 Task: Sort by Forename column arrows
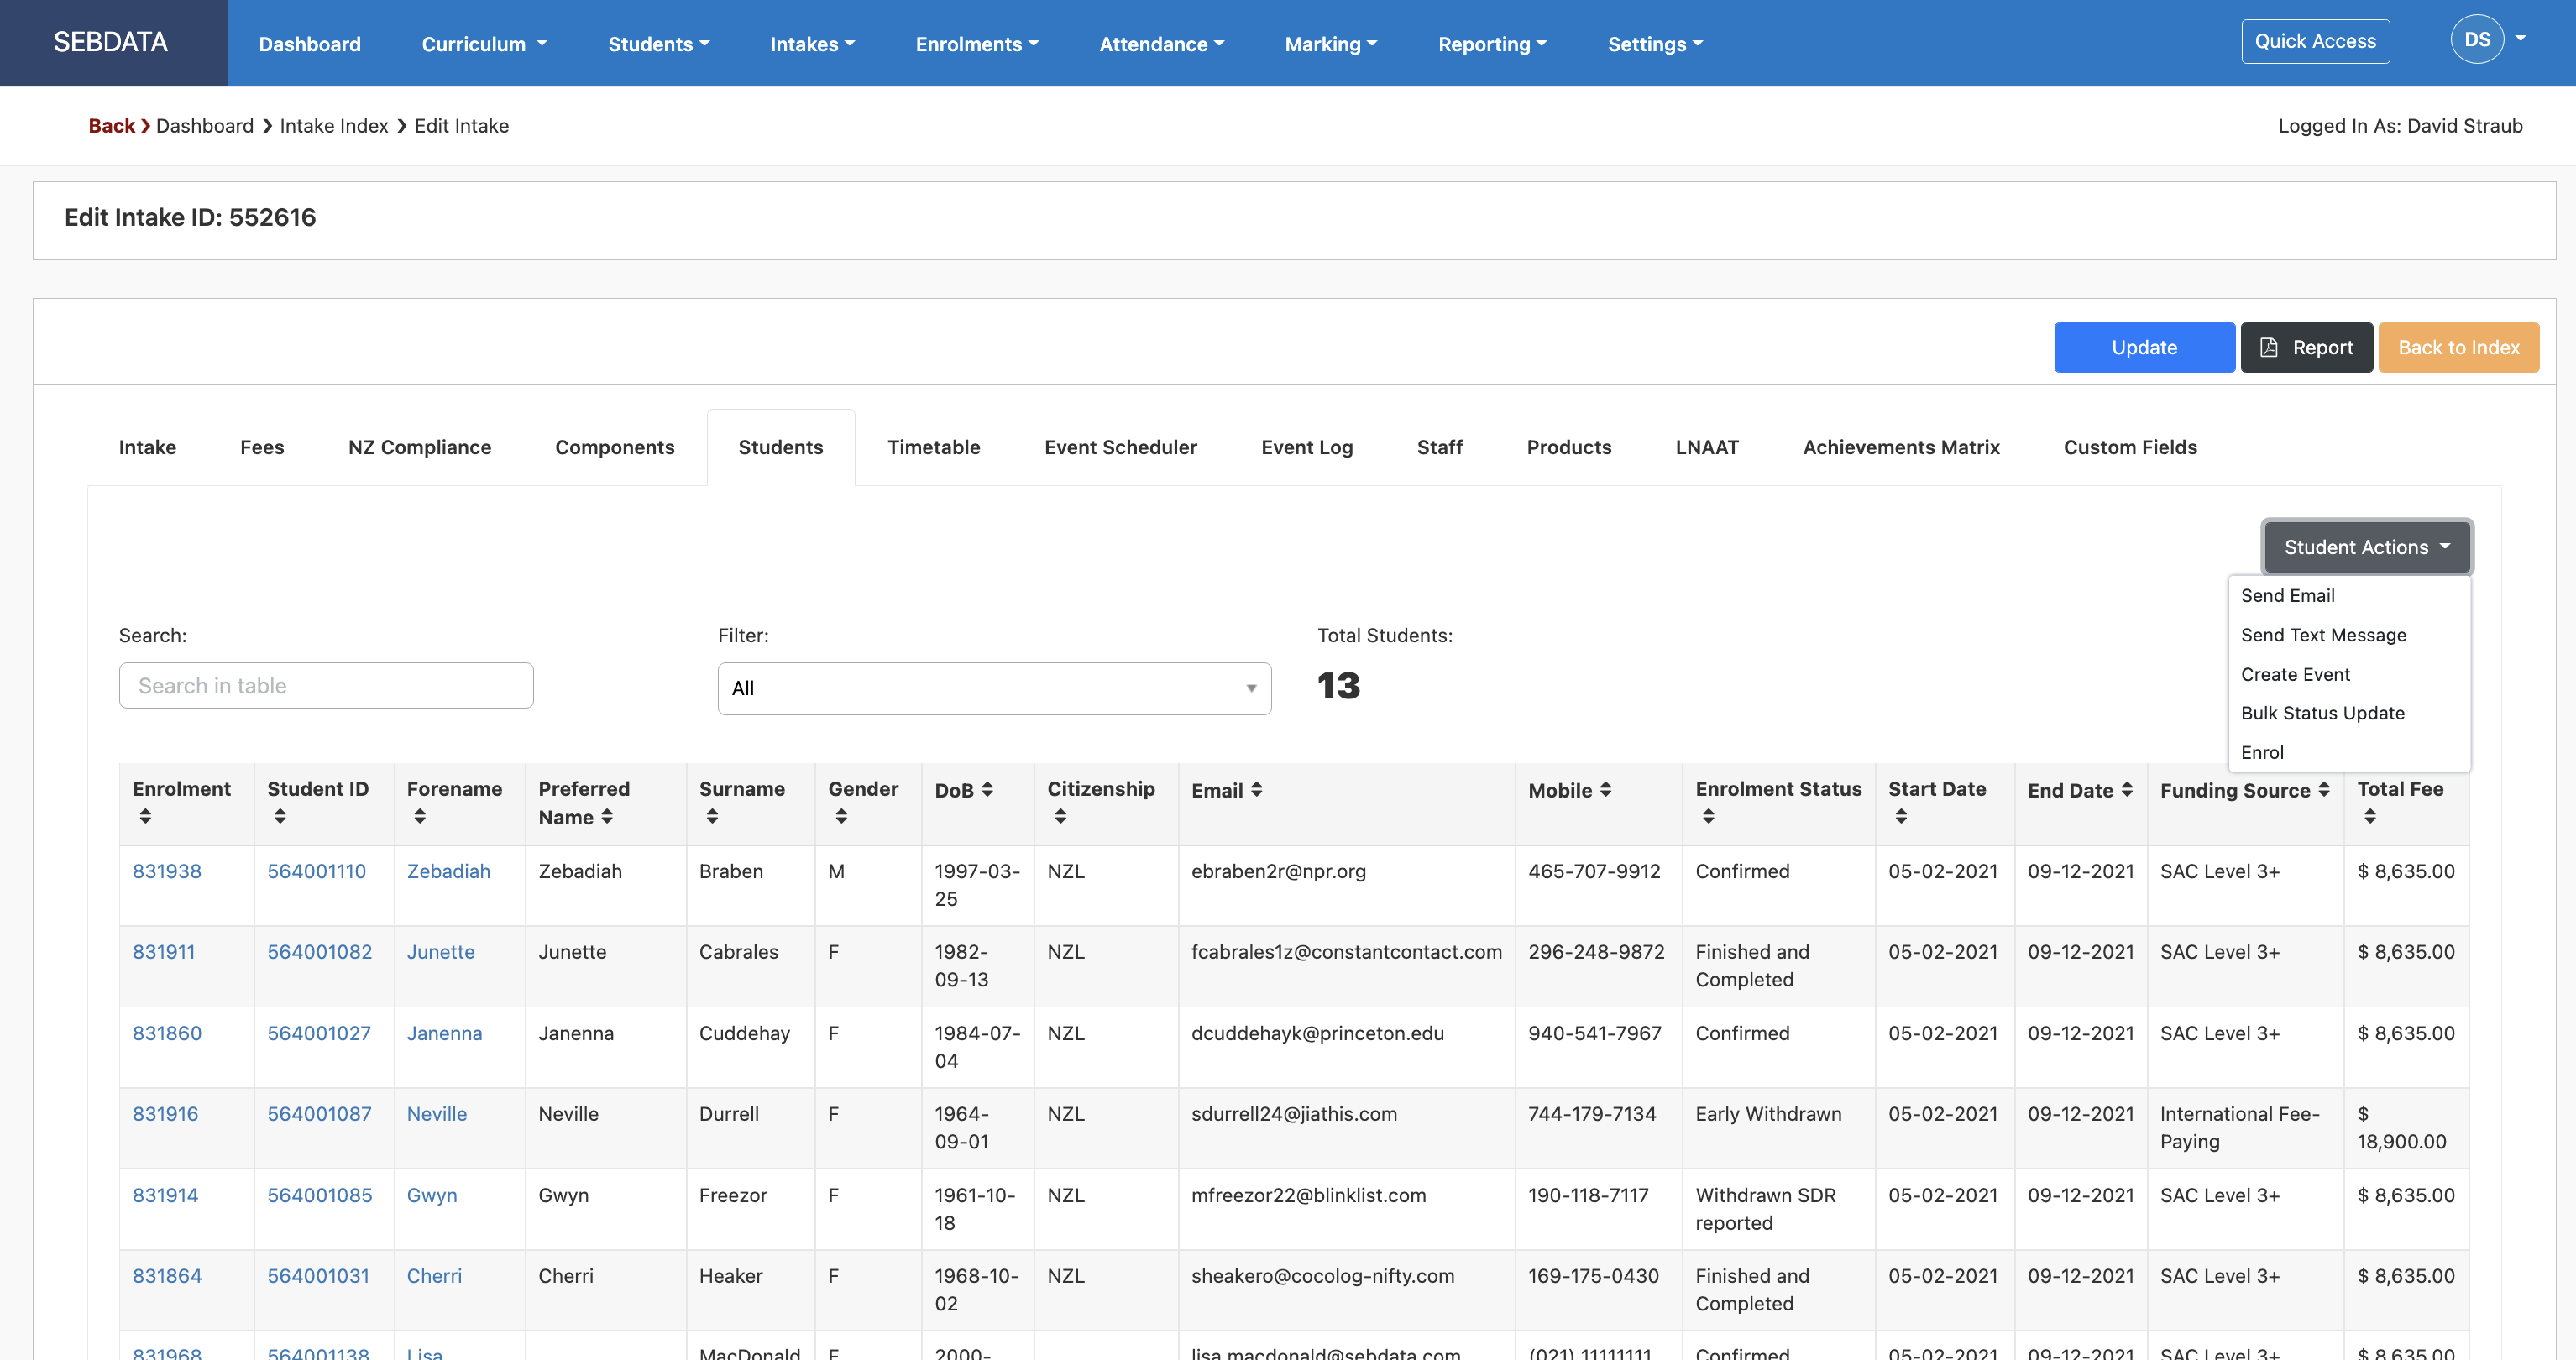pyautogui.click(x=420, y=816)
